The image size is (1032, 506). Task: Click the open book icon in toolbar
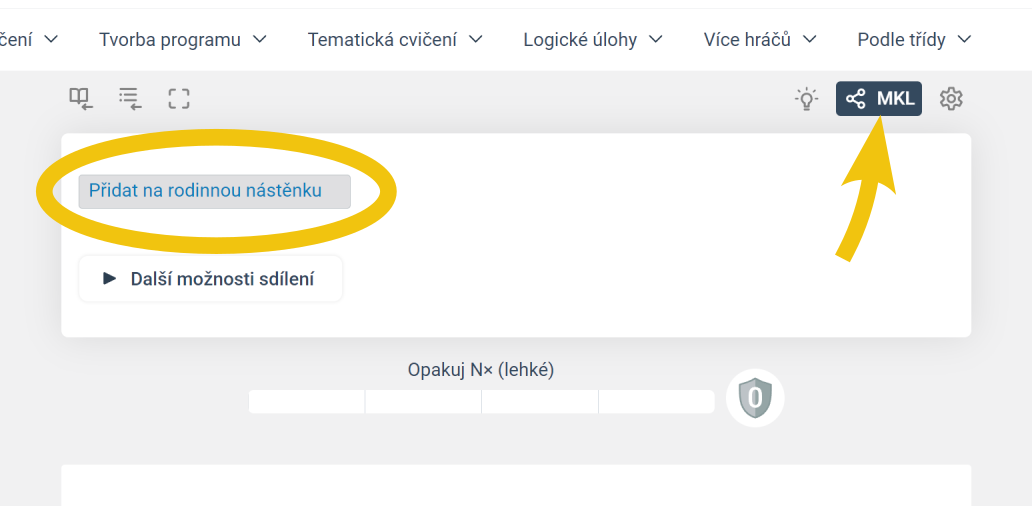[80, 98]
